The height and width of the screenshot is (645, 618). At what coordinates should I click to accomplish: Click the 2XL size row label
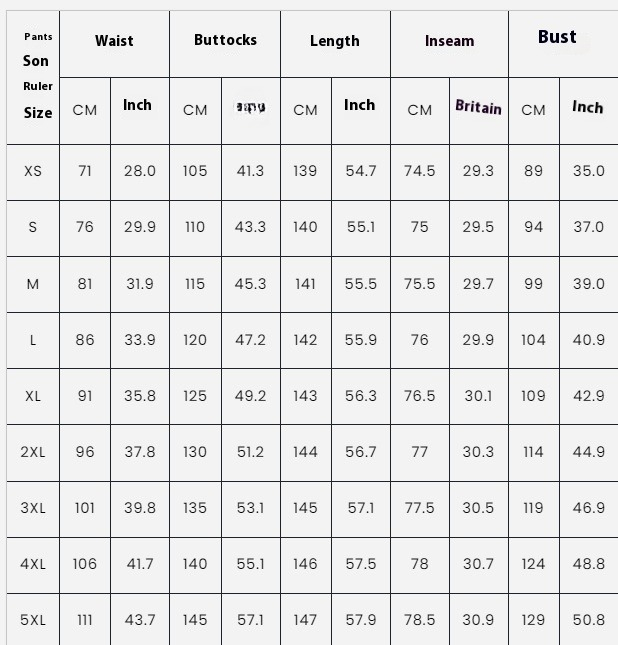click(33, 452)
